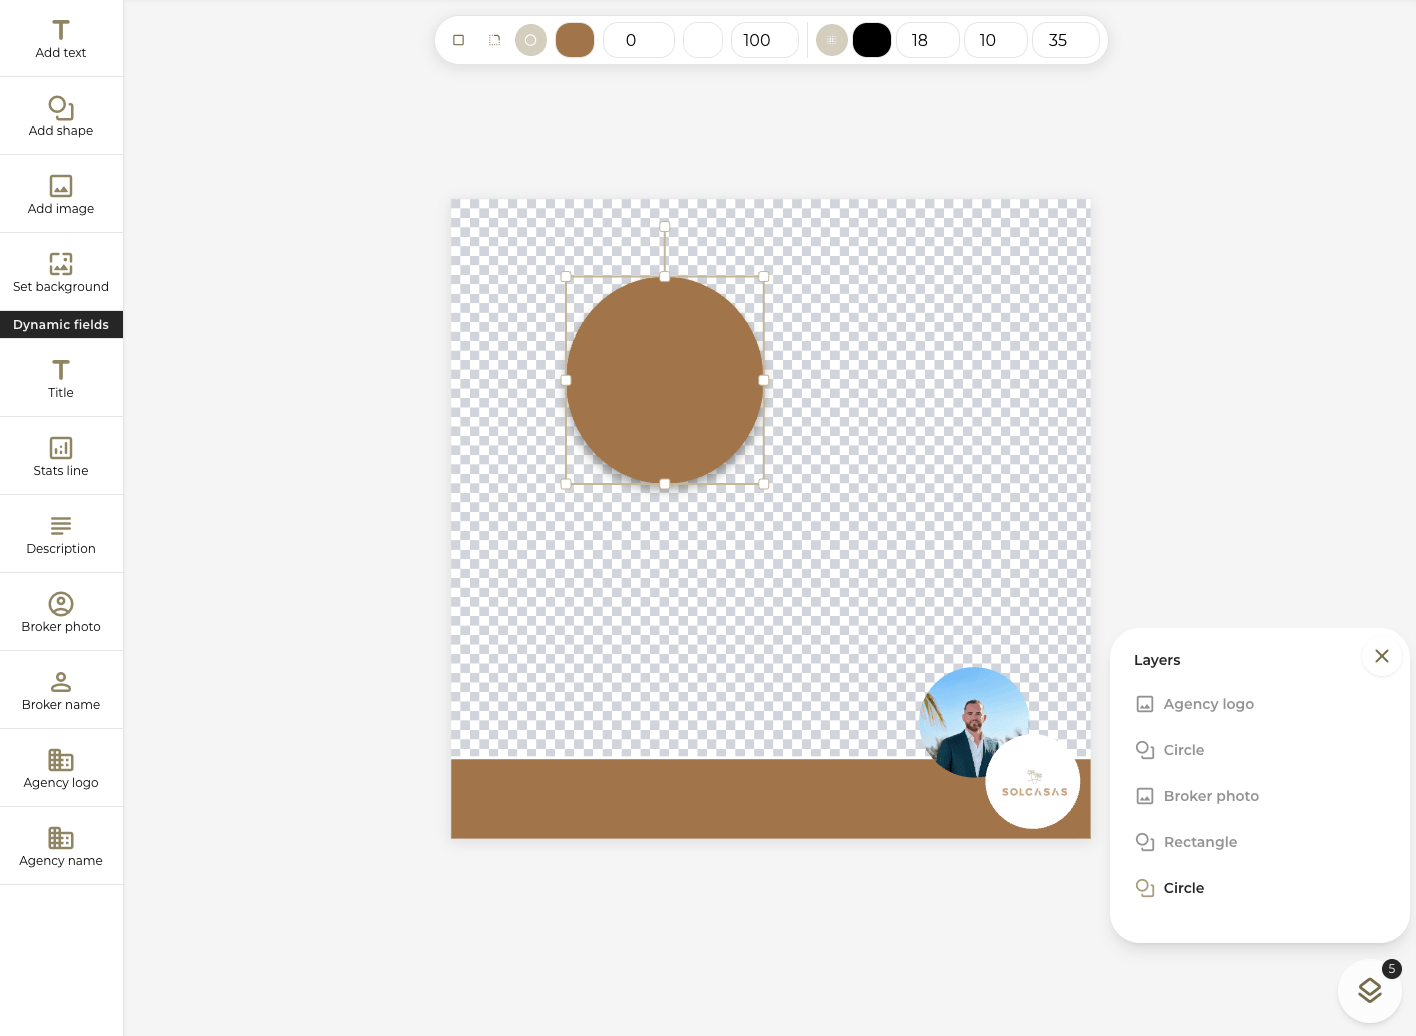Add the Broker photo dynamic field
The image size is (1416, 1036).
pyautogui.click(x=61, y=612)
